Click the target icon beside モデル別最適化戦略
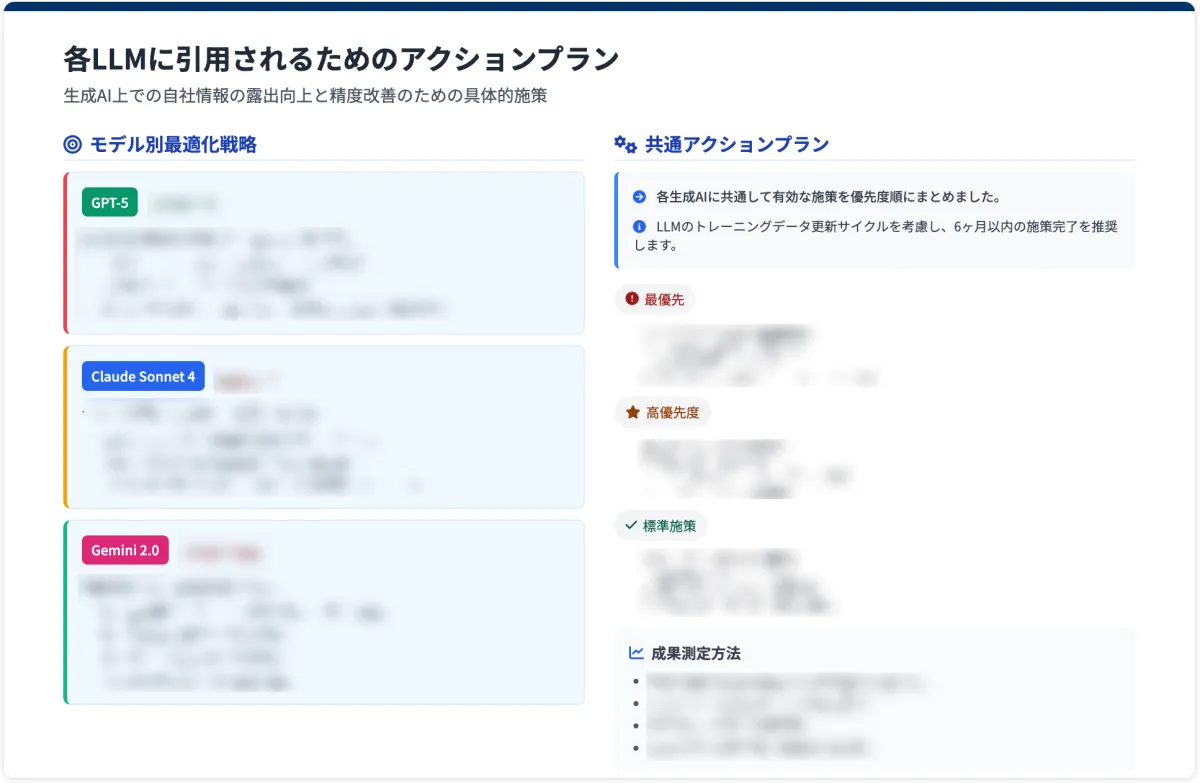 click(72, 145)
